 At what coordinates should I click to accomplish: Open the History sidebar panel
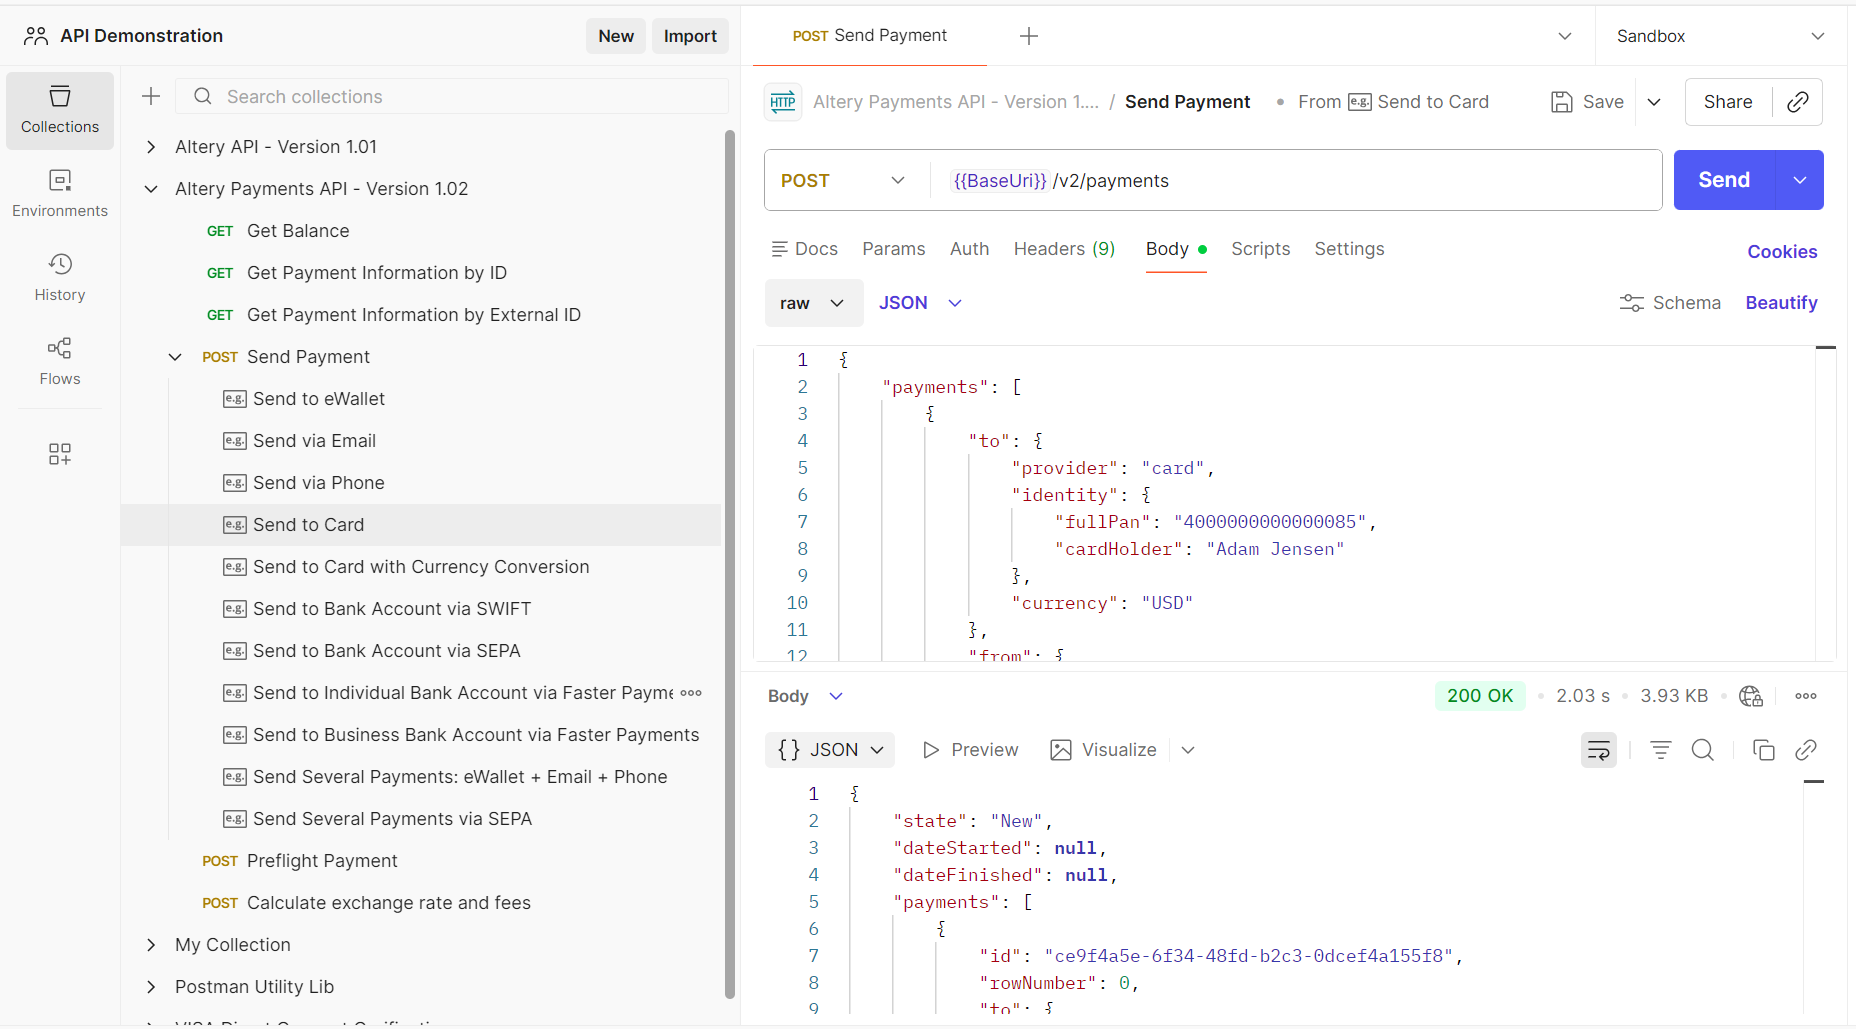[x=60, y=278]
